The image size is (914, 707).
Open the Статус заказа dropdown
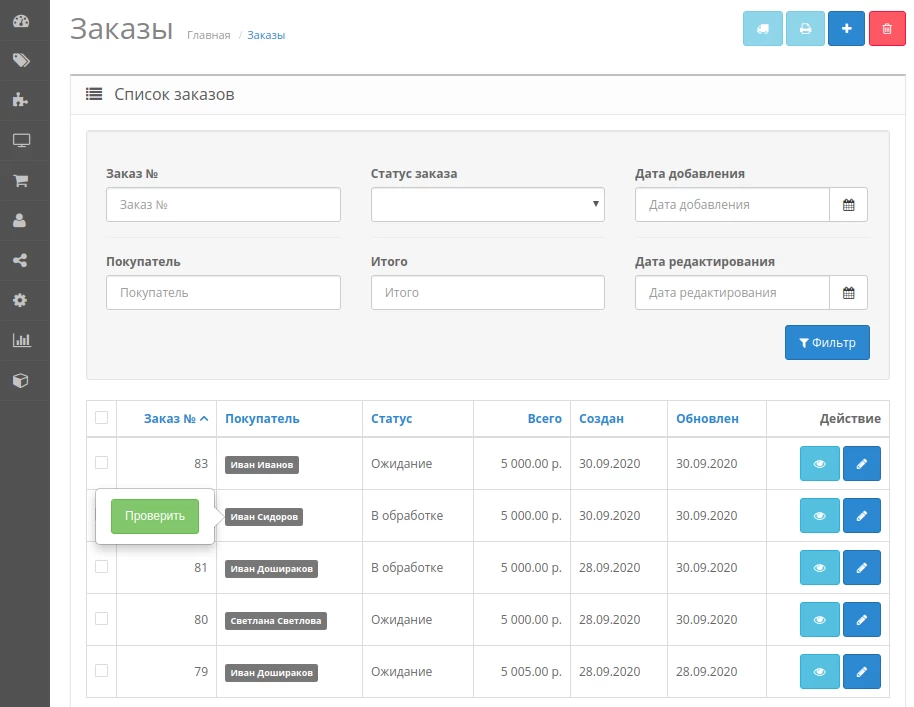click(x=487, y=205)
